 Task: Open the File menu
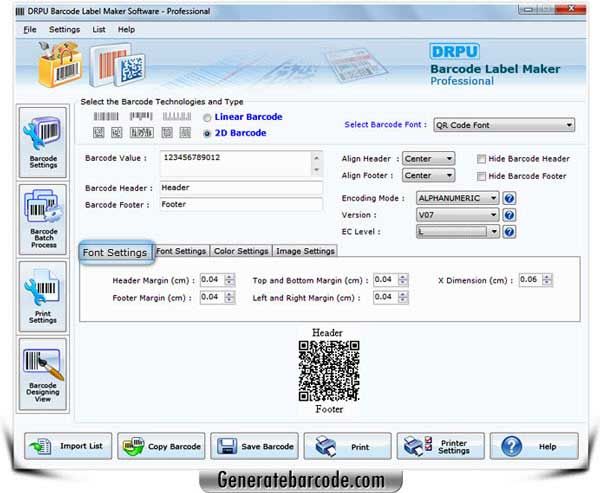click(30, 29)
